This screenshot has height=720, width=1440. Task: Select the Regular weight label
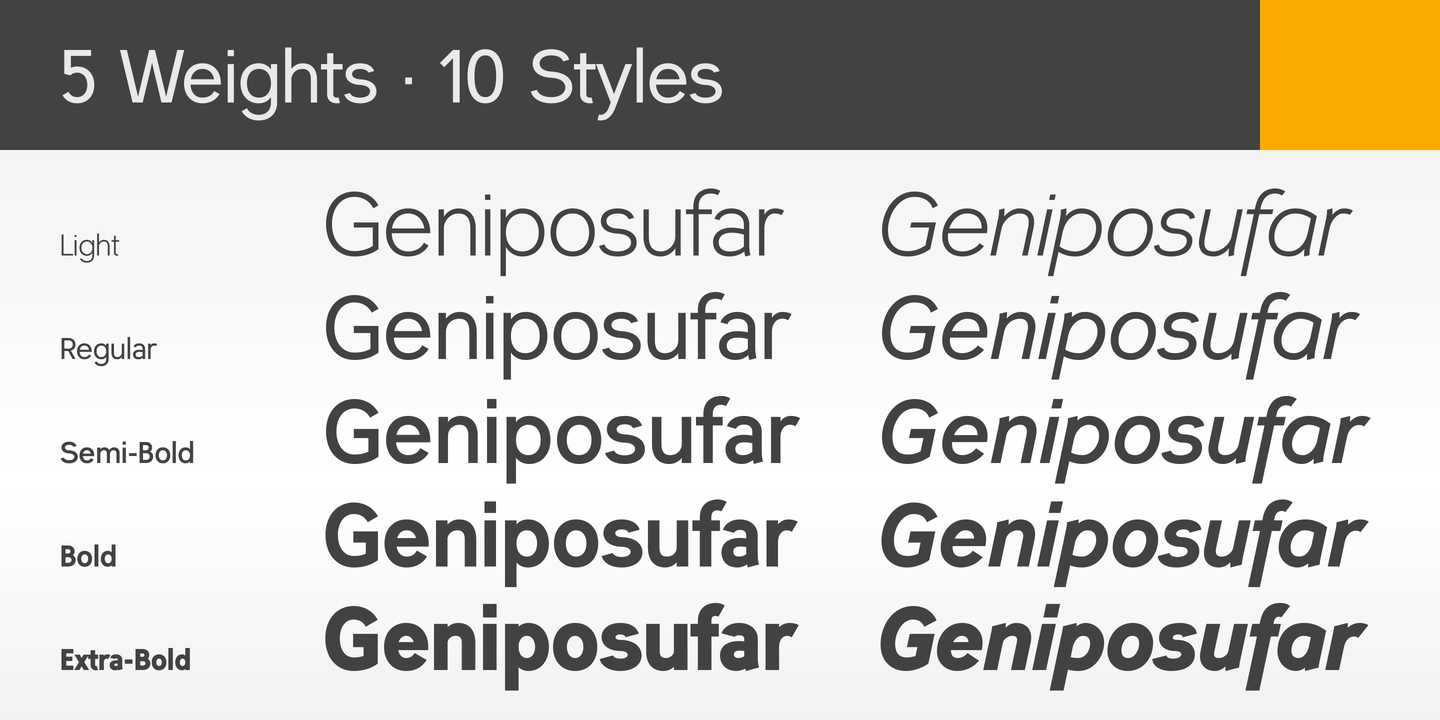(108, 349)
